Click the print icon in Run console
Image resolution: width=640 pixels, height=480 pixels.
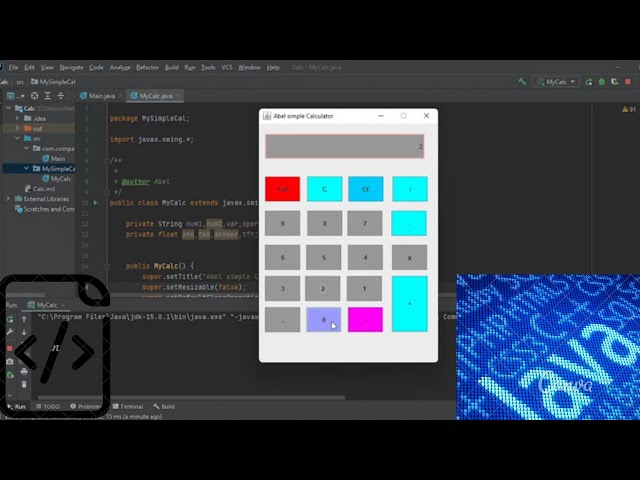[x=24, y=371]
